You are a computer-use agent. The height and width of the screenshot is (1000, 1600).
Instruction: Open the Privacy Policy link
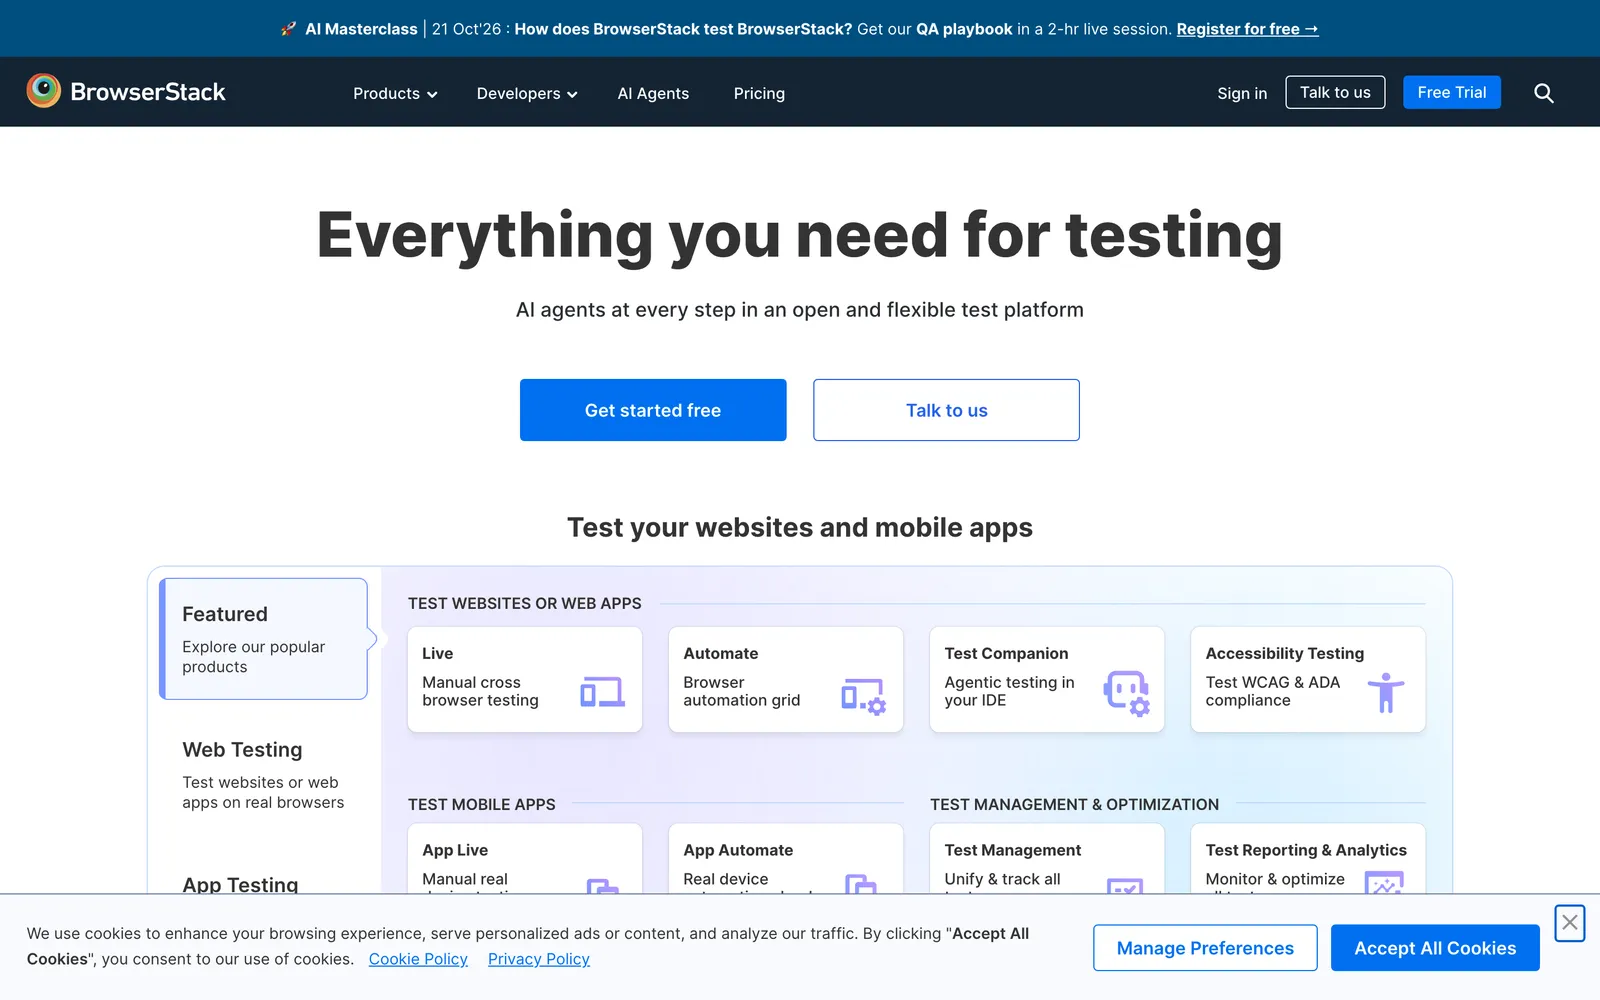click(x=539, y=959)
